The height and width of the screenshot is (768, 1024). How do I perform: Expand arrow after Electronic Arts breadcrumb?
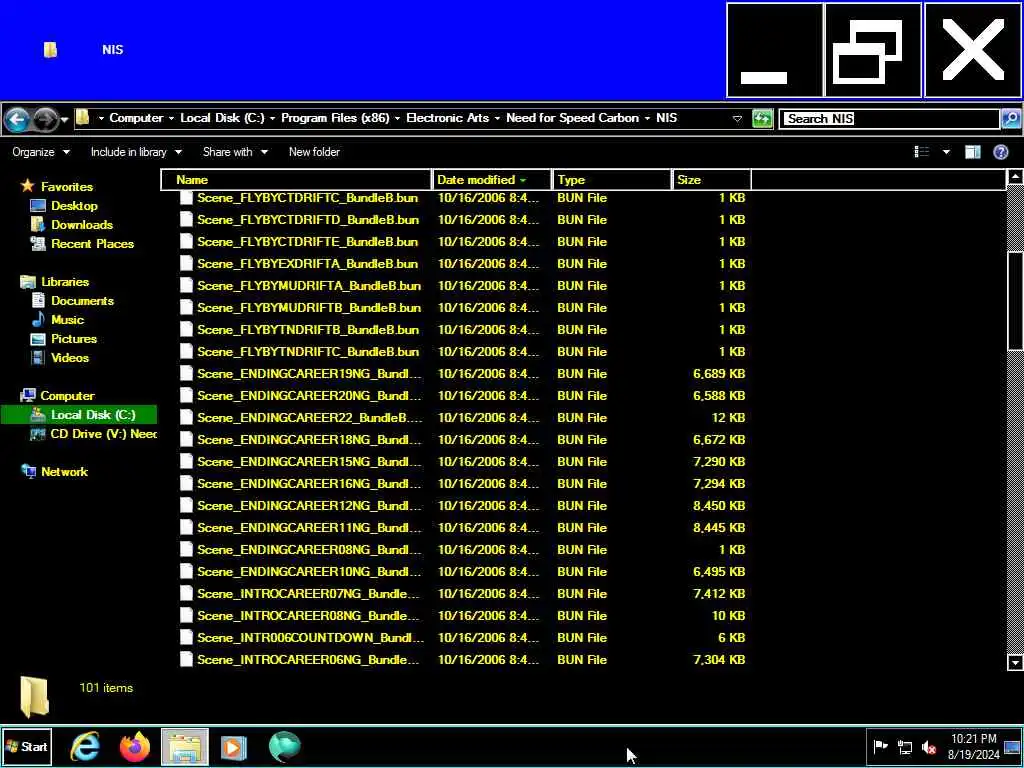click(497, 119)
